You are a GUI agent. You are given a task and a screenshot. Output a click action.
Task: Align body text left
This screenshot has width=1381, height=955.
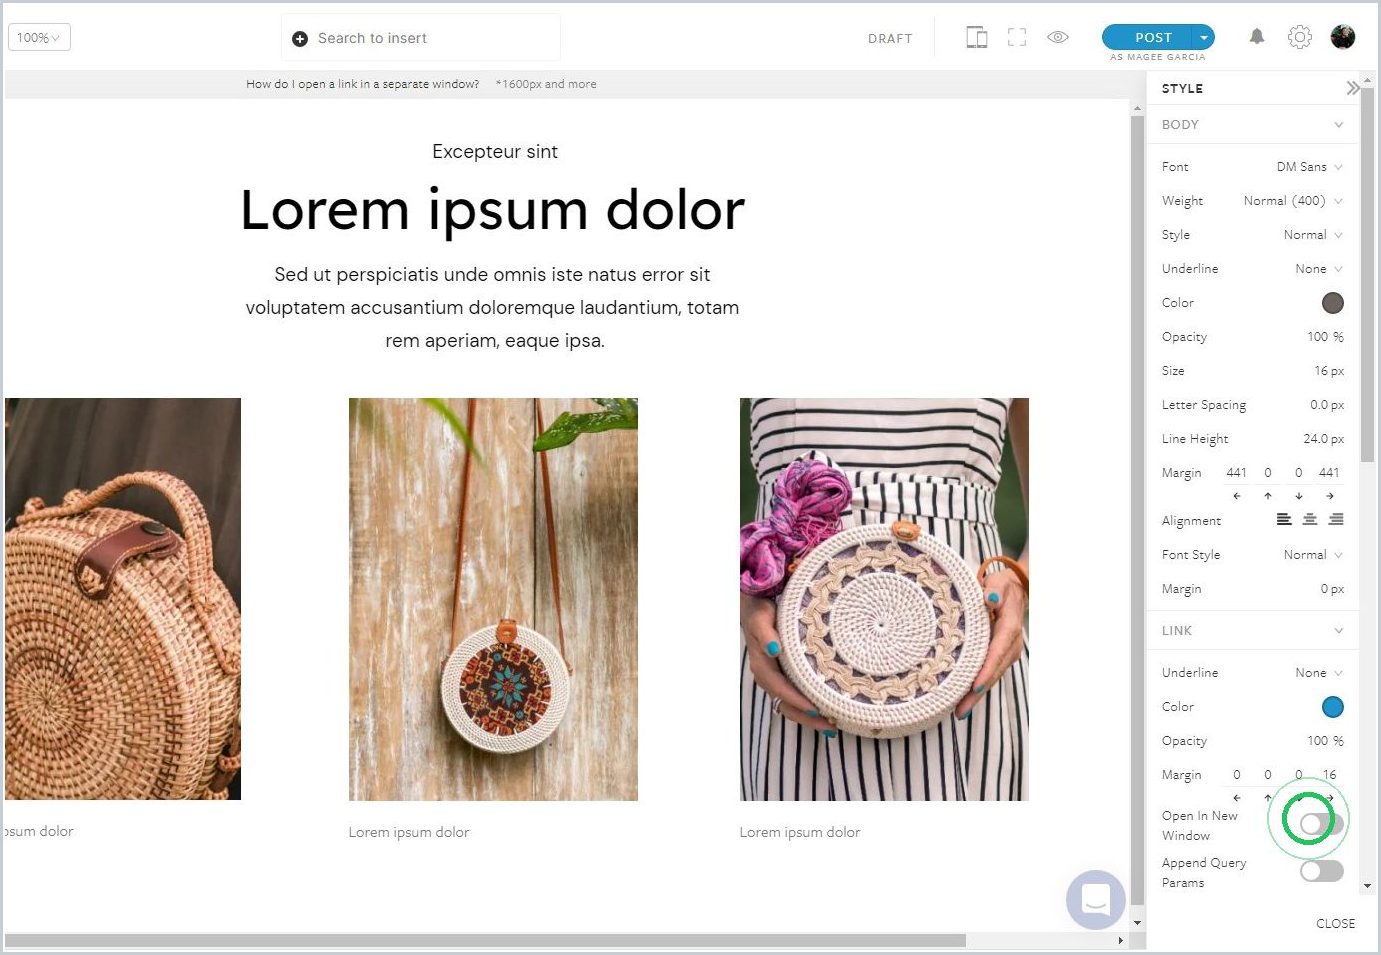pos(1284,519)
